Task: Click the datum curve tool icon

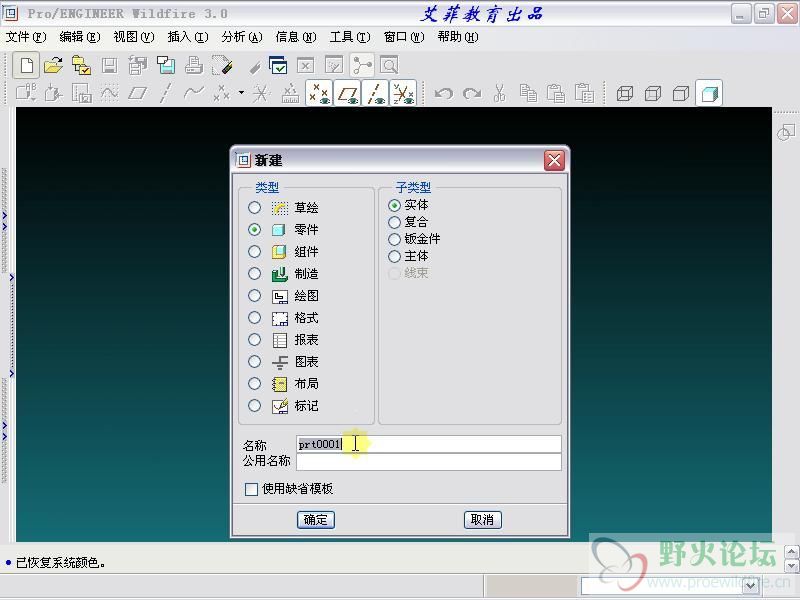Action: click(x=194, y=93)
